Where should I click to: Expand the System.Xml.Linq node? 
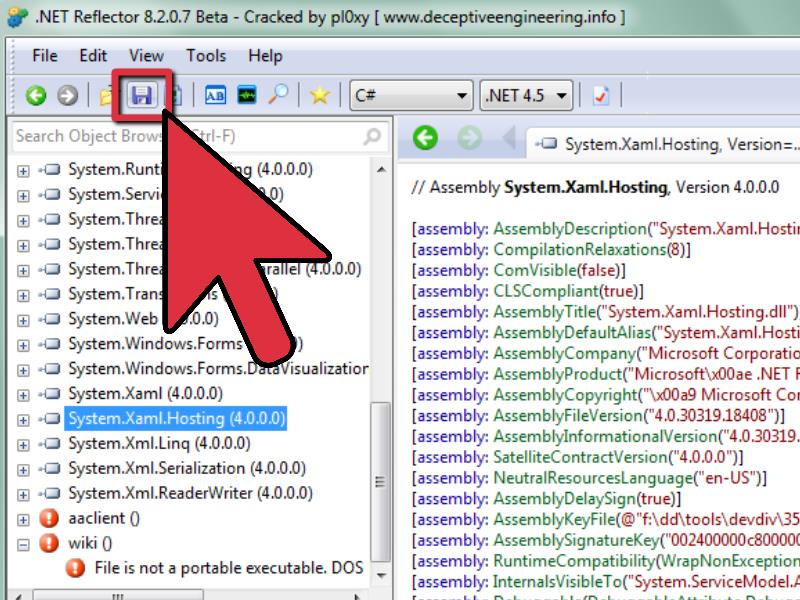(23, 445)
